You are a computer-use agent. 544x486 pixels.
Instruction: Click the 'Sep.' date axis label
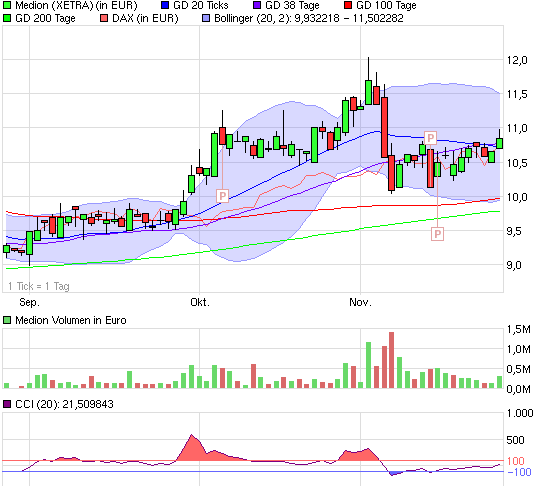coord(29,302)
